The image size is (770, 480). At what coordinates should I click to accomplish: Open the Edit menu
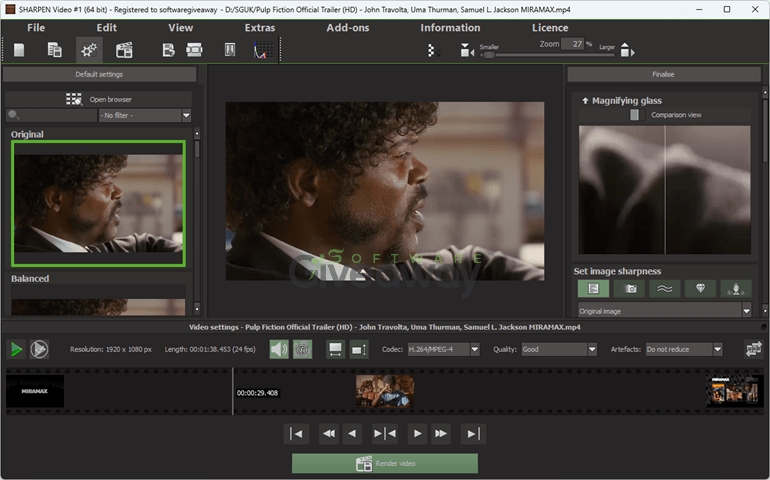pyautogui.click(x=107, y=28)
